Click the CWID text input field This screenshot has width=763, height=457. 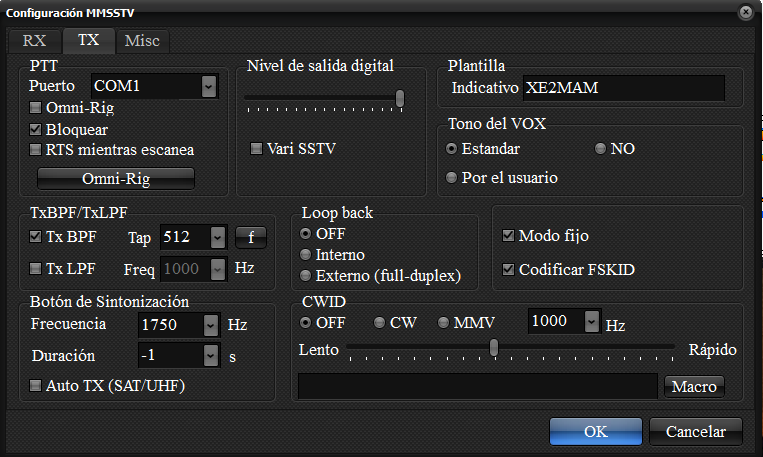tap(477, 386)
